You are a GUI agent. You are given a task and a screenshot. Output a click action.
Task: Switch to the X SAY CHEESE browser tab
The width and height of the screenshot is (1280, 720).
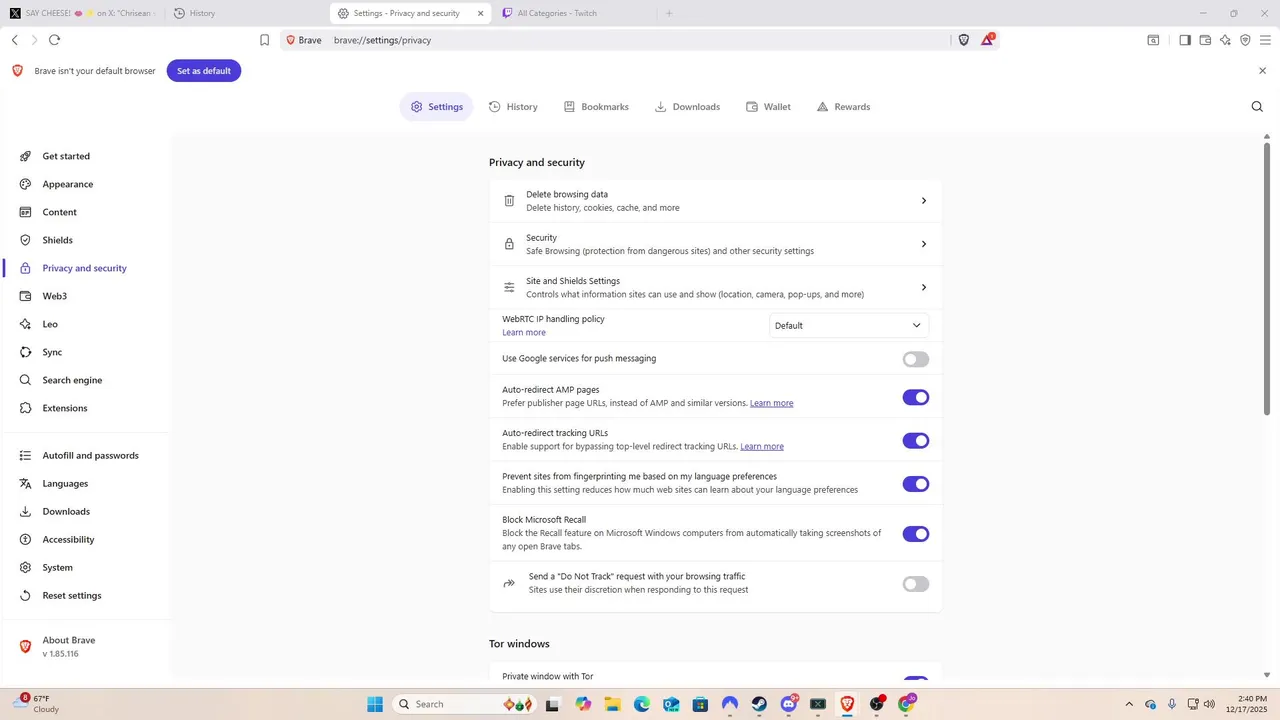point(82,13)
